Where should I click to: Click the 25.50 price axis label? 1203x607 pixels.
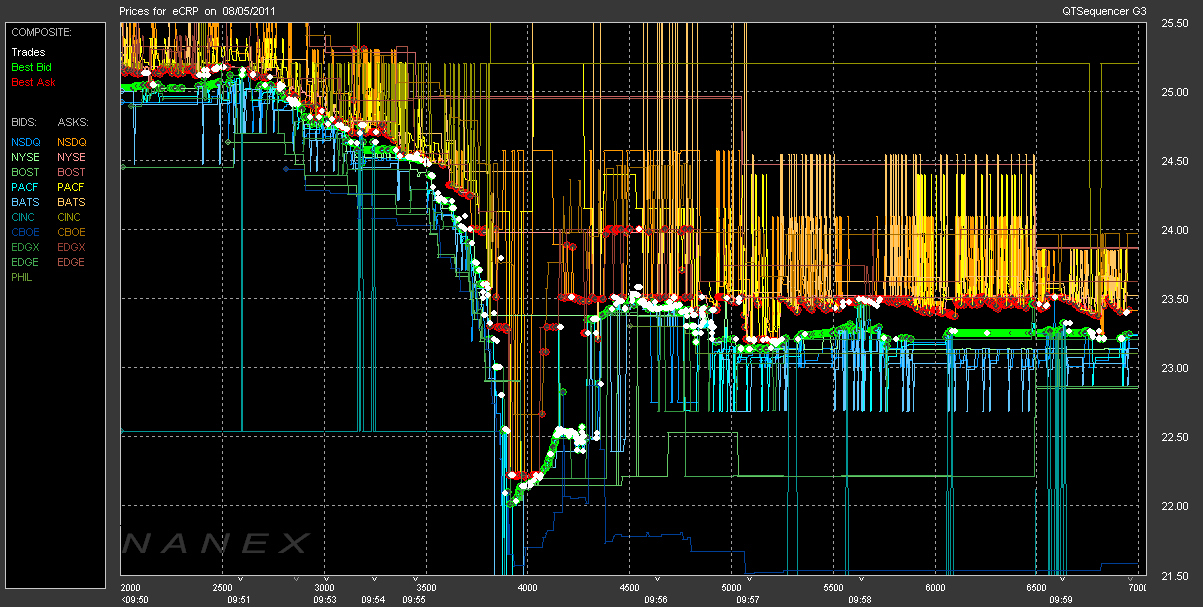(x=1174, y=24)
